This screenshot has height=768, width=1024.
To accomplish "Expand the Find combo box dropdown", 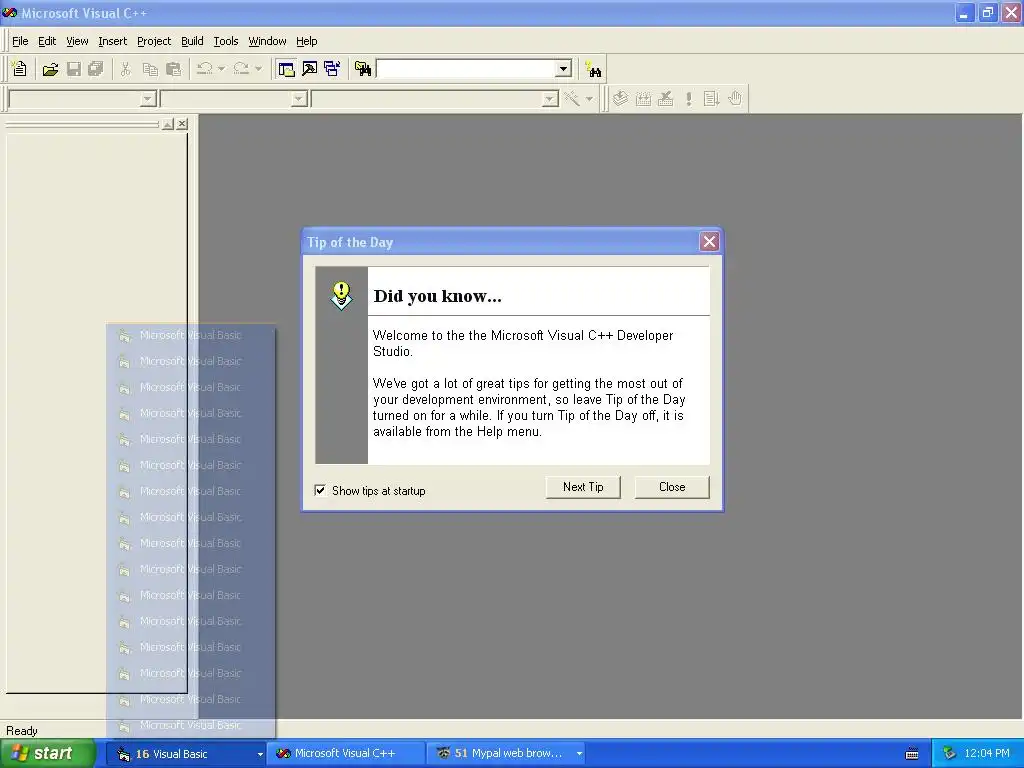I will click(x=563, y=69).
